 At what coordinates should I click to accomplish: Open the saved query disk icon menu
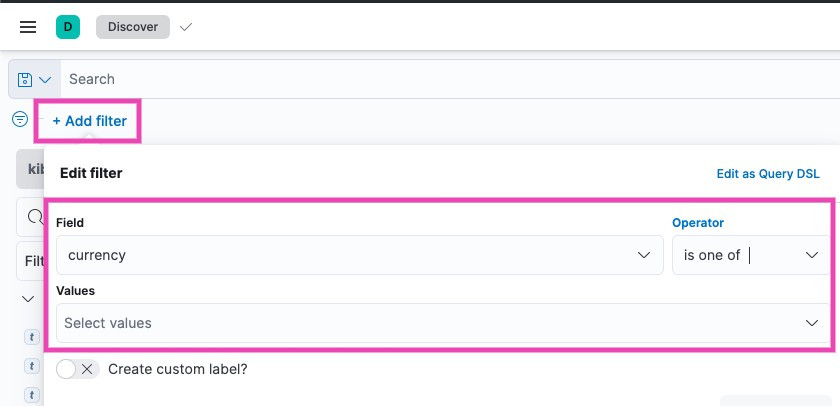coord(34,79)
